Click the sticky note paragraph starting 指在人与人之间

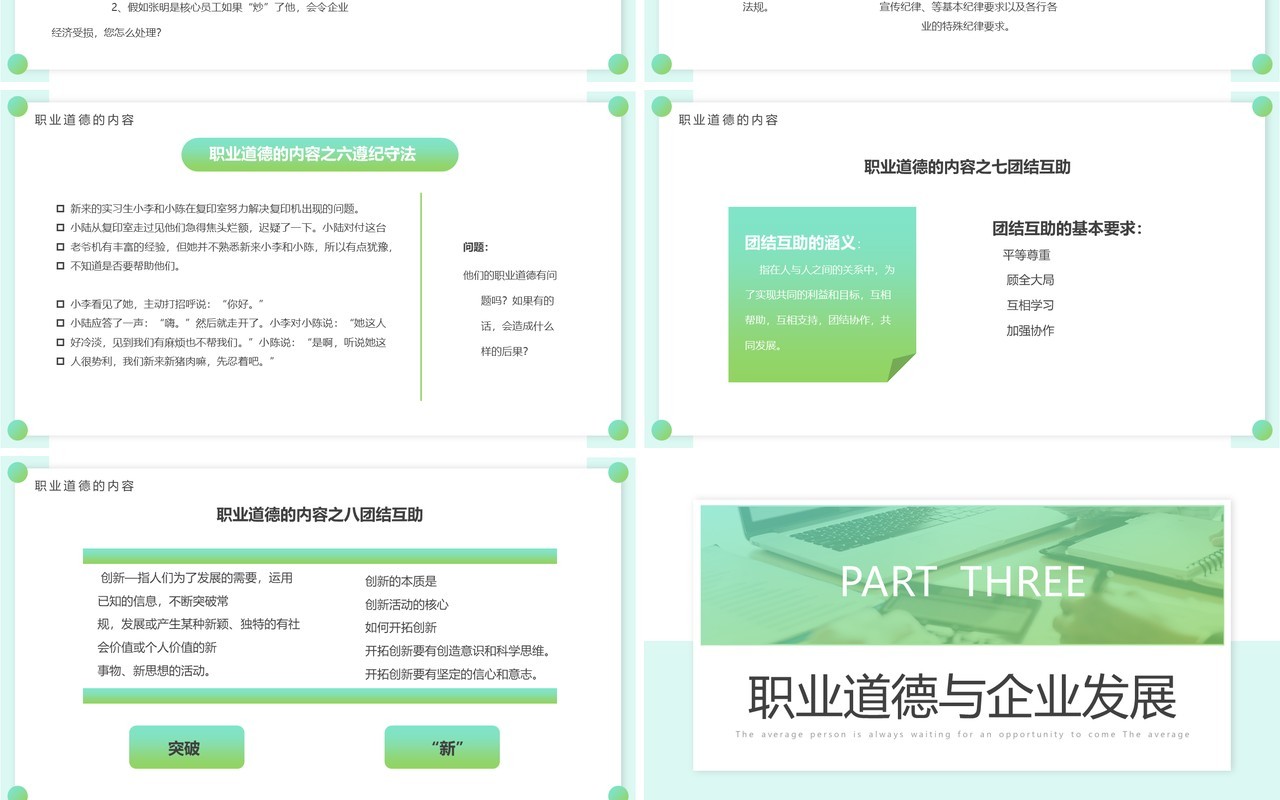[819, 308]
